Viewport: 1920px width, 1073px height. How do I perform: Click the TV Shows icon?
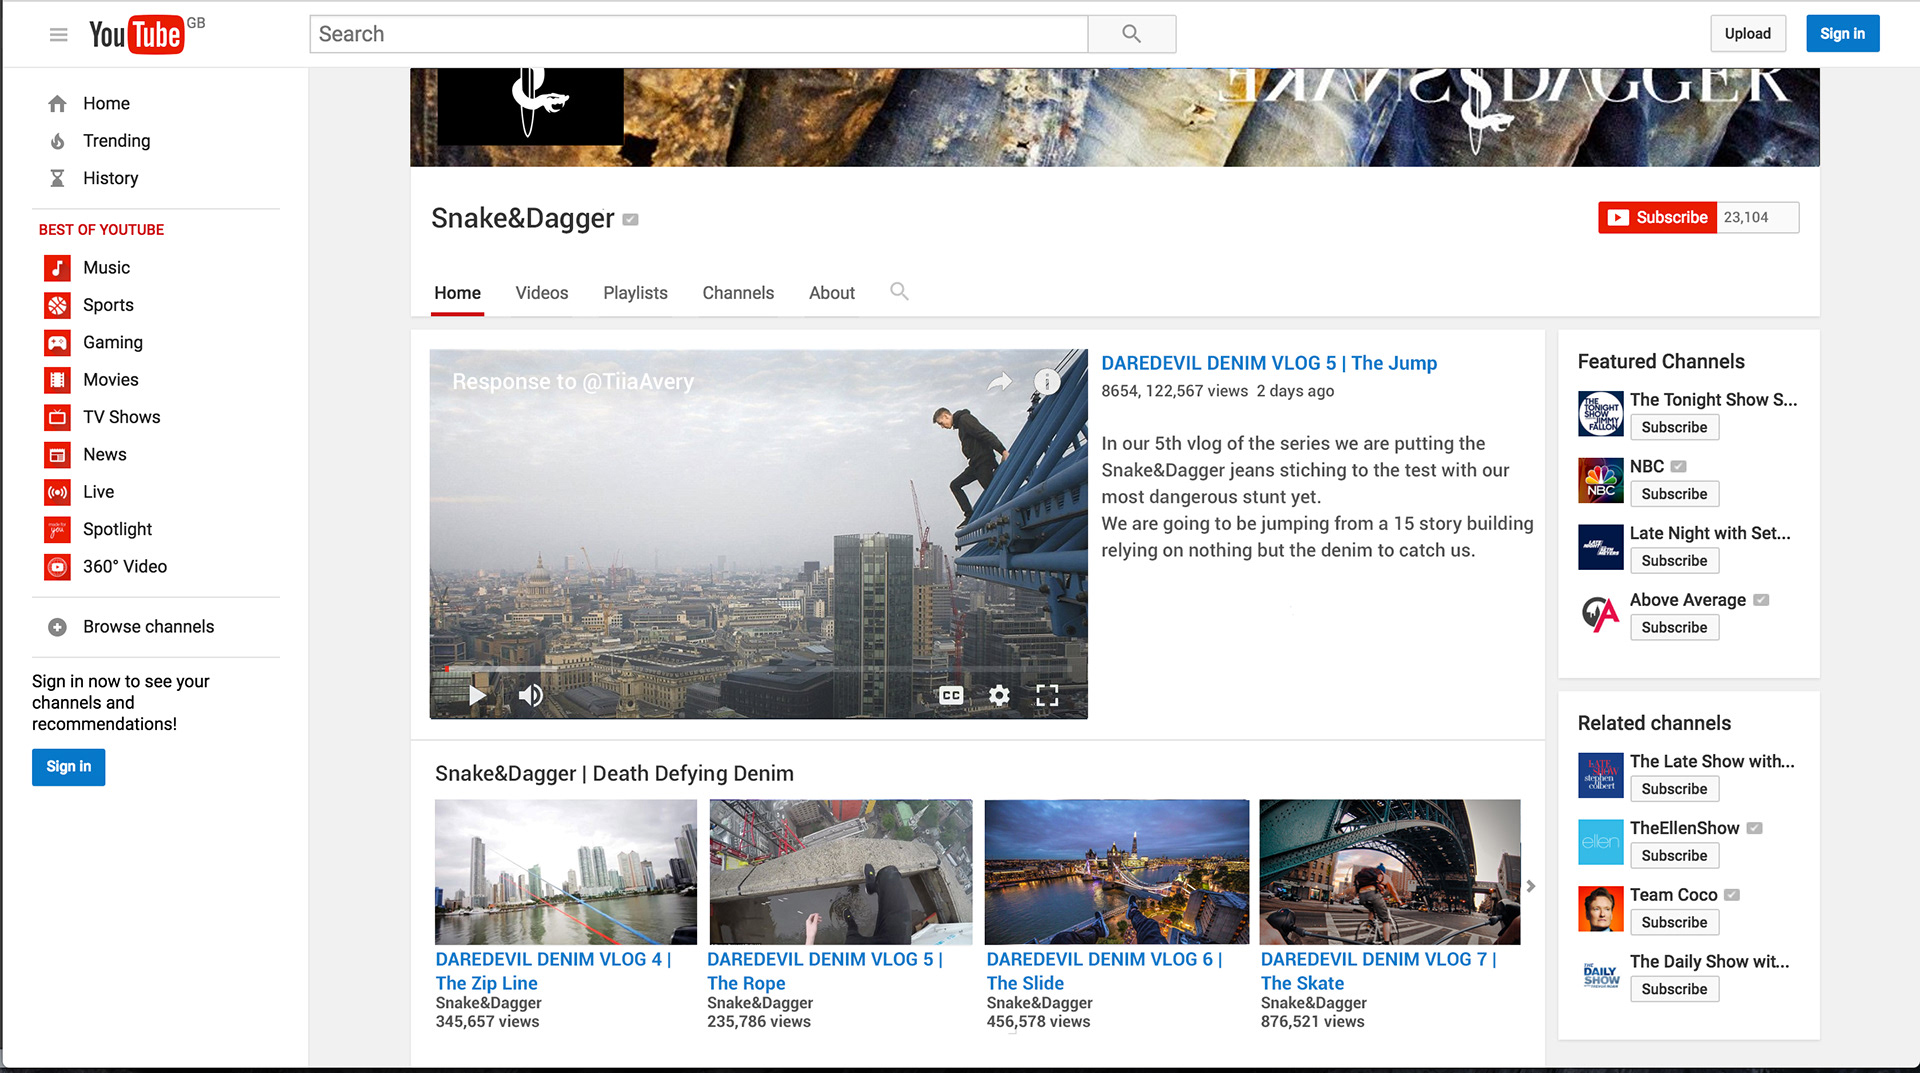point(57,417)
